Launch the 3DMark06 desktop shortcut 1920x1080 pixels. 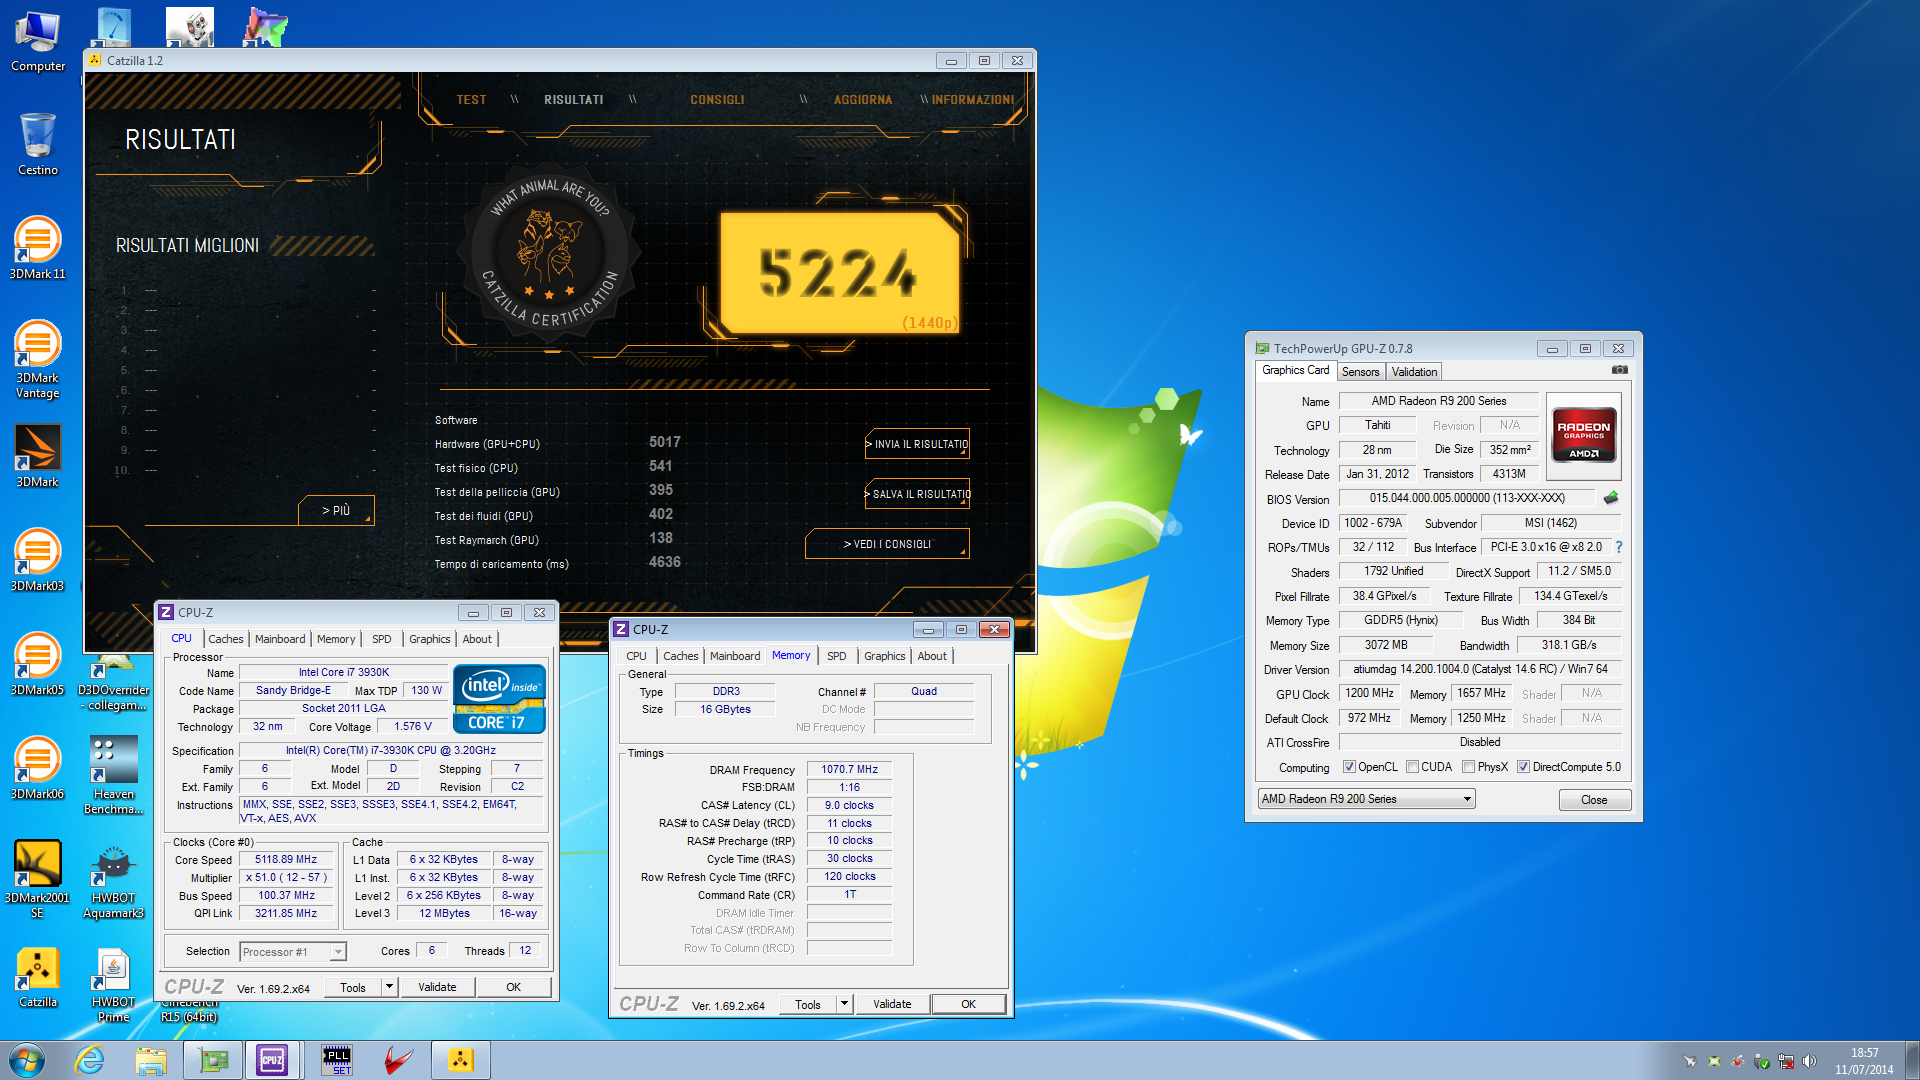(x=38, y=768)
